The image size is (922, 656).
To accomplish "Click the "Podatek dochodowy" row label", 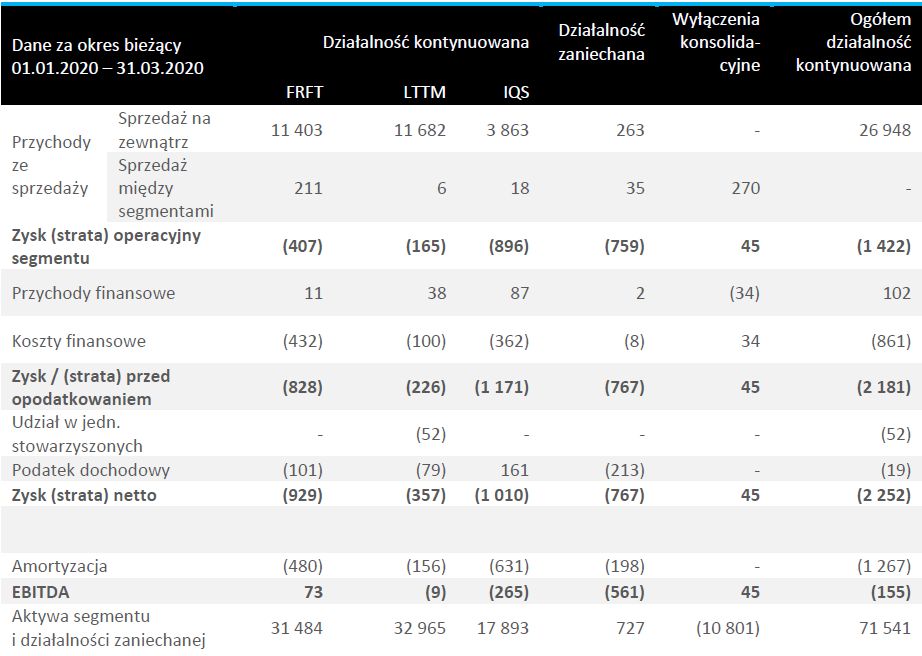I will [x=91, y=470].
